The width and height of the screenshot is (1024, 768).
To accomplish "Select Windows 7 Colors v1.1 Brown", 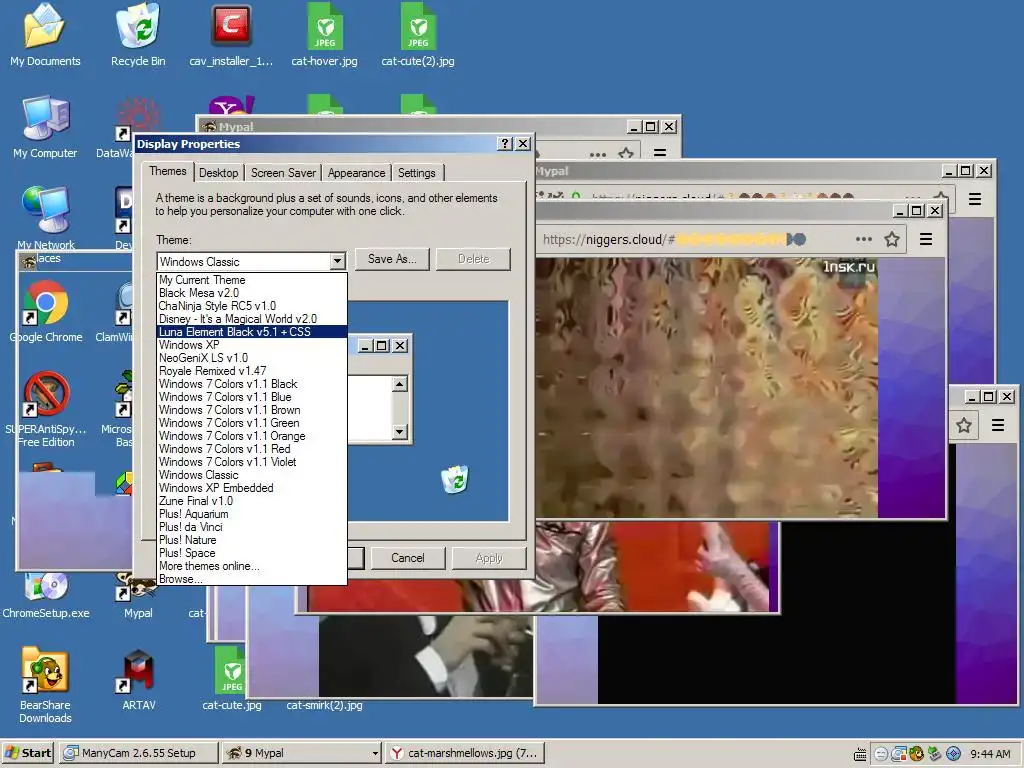I will click(x=252, y=410).
